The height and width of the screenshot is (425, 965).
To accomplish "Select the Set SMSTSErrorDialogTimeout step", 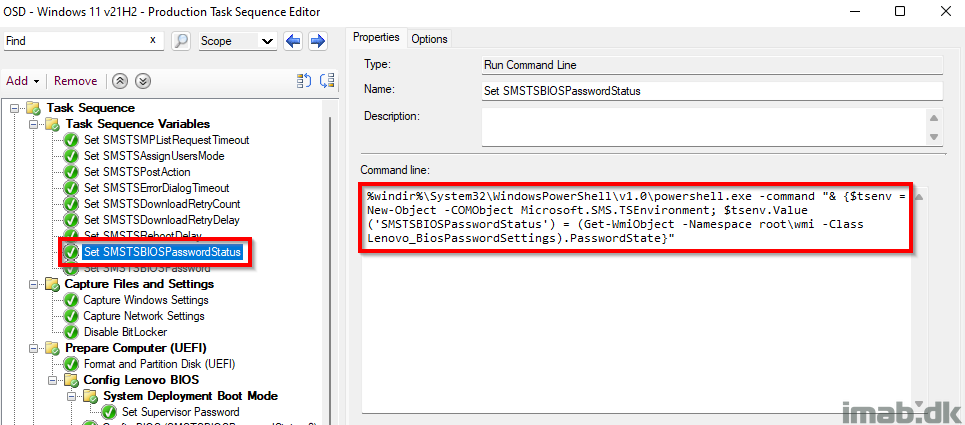I will pos(156,188).
